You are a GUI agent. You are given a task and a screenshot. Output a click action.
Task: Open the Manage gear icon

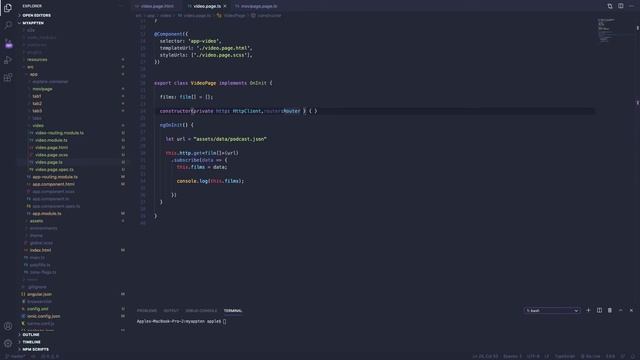[8, 343]
